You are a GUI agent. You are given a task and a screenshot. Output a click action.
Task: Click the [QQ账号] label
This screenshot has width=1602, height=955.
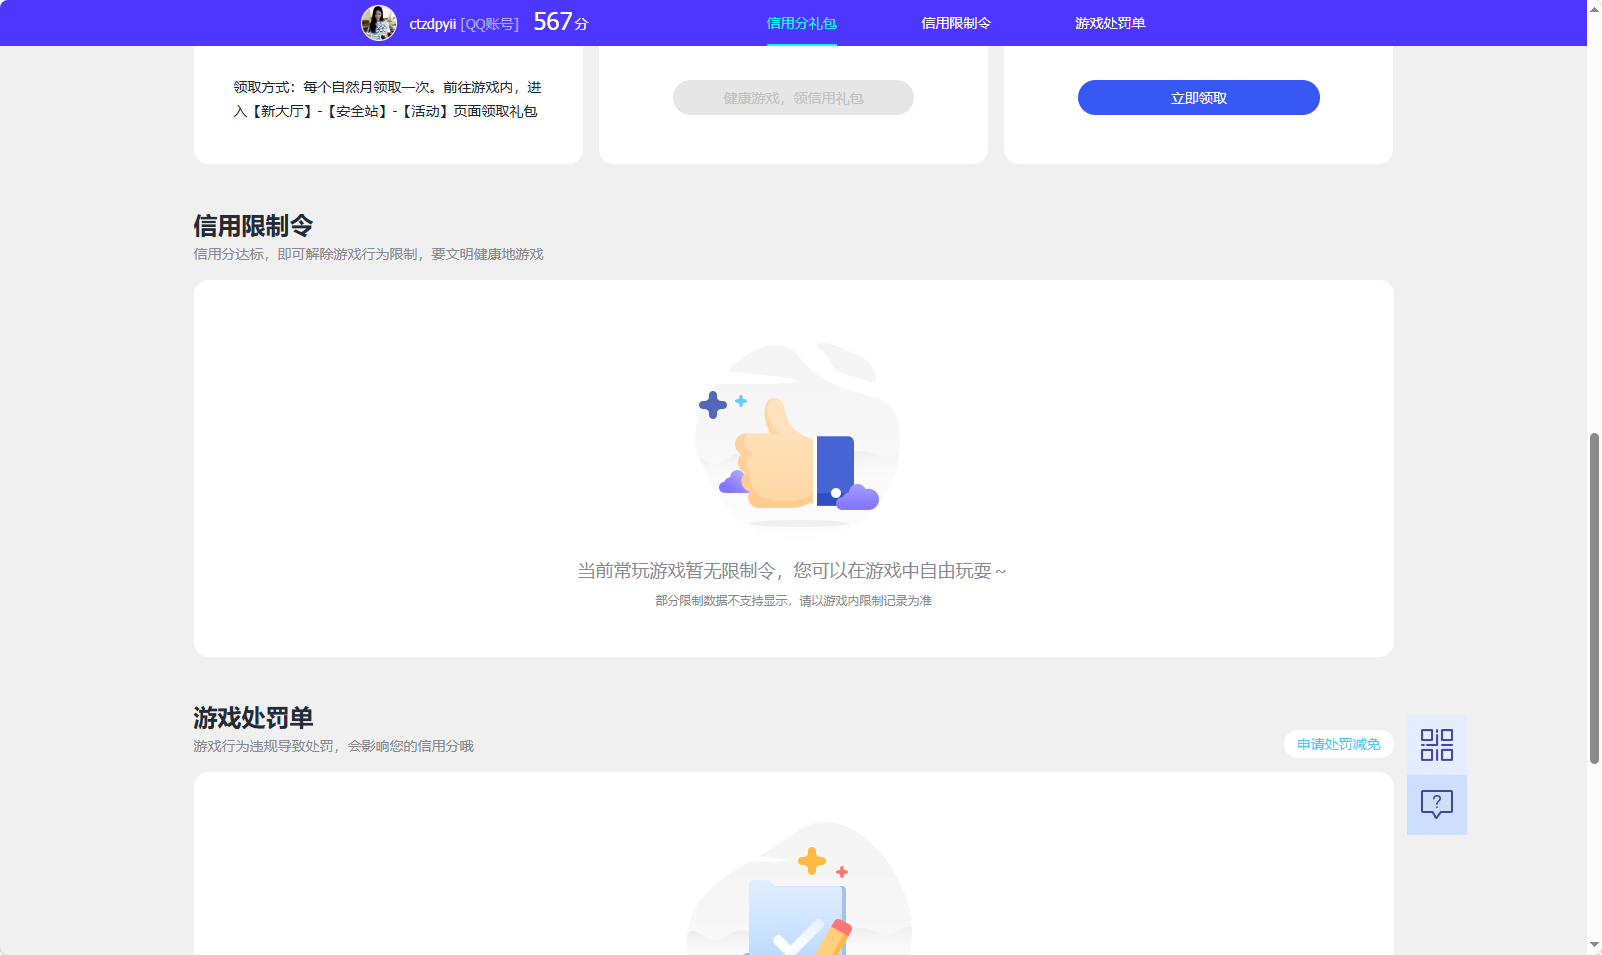coord(489,24)
